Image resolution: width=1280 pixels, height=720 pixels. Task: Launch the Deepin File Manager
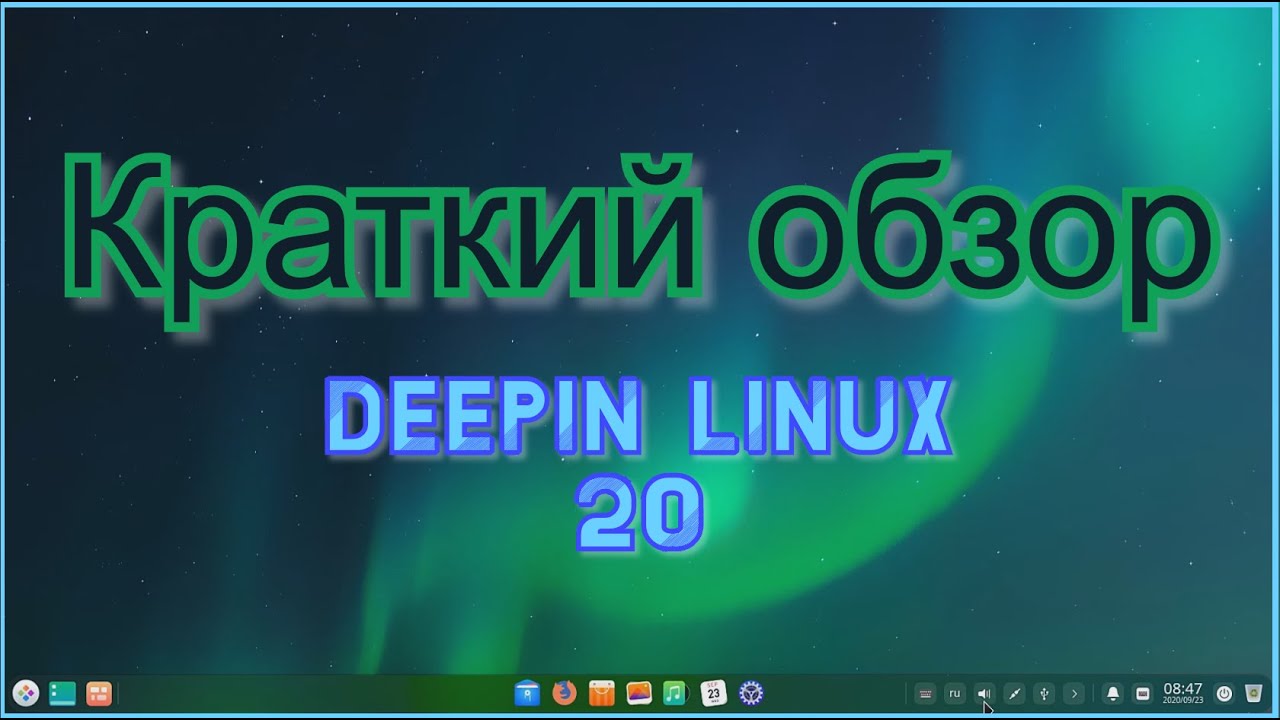point(528,692)
